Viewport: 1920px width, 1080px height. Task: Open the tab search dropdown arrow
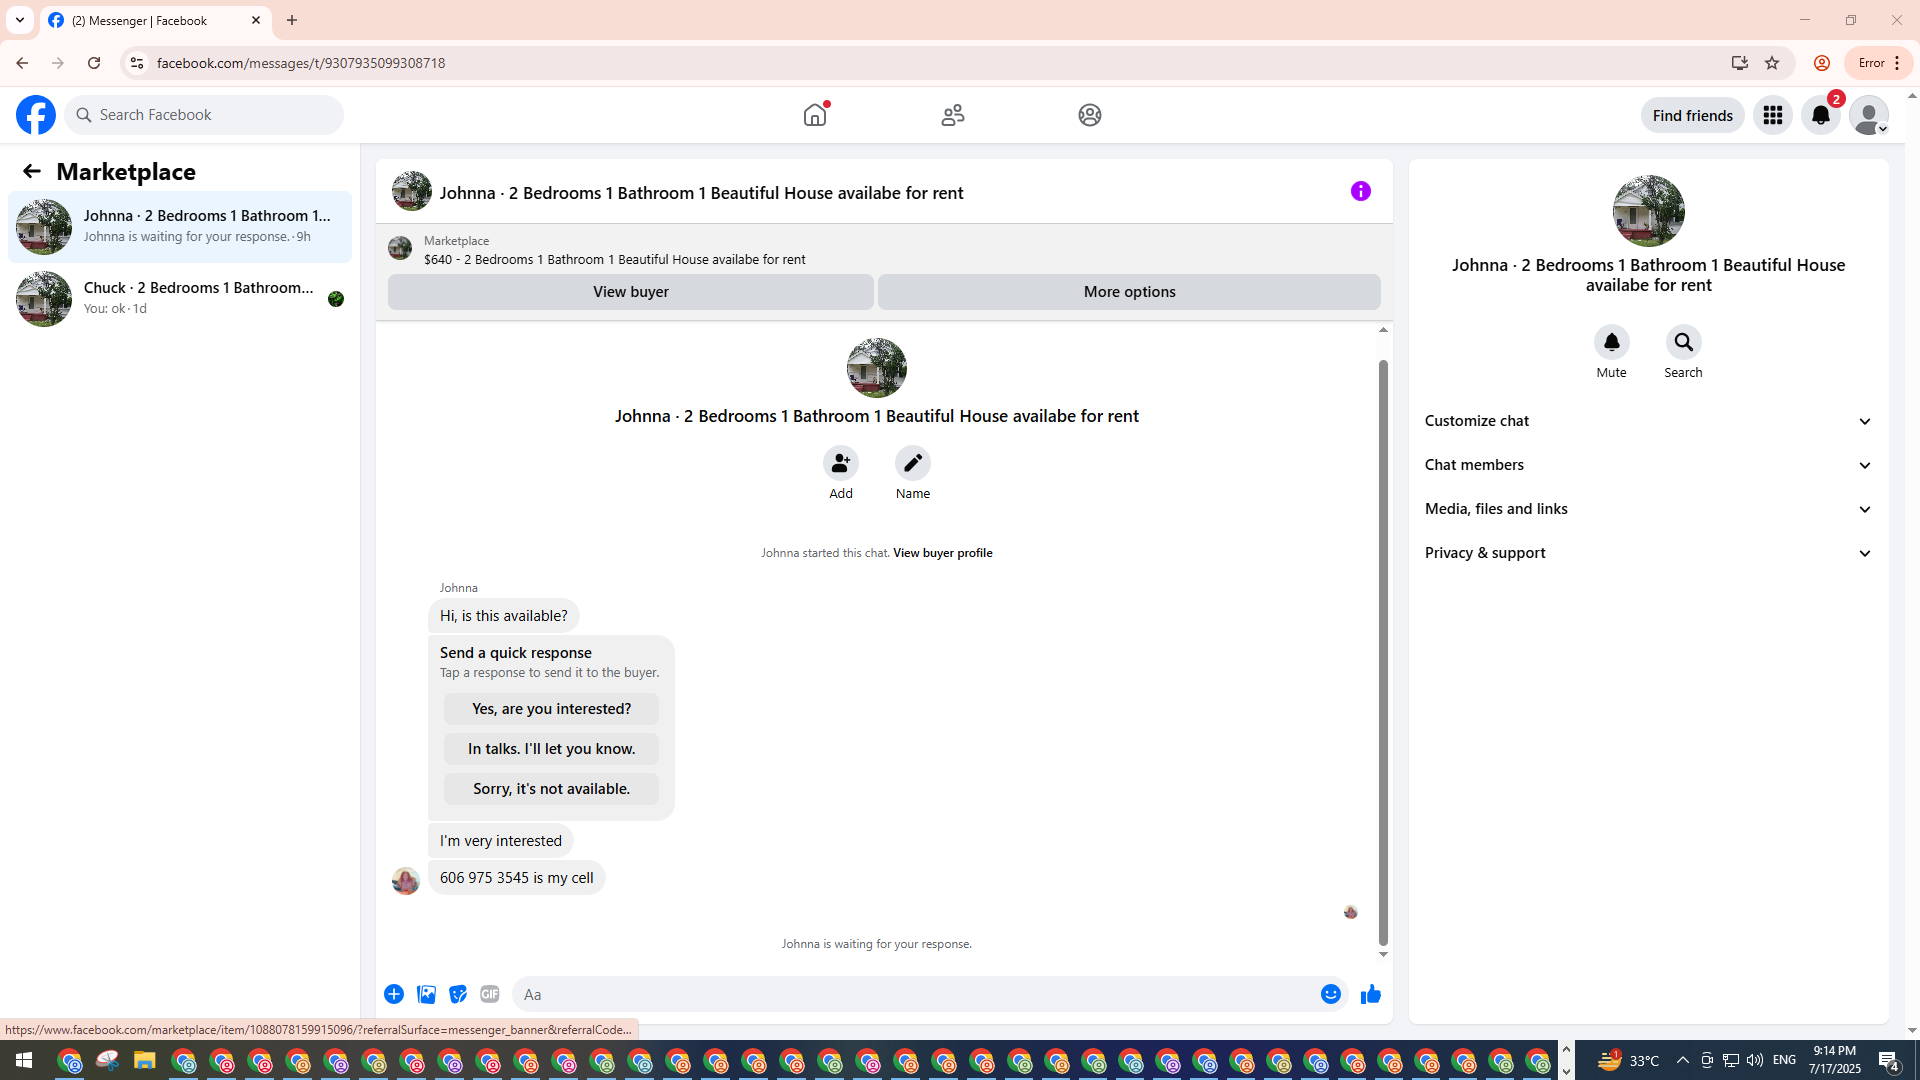coord(20,20)
